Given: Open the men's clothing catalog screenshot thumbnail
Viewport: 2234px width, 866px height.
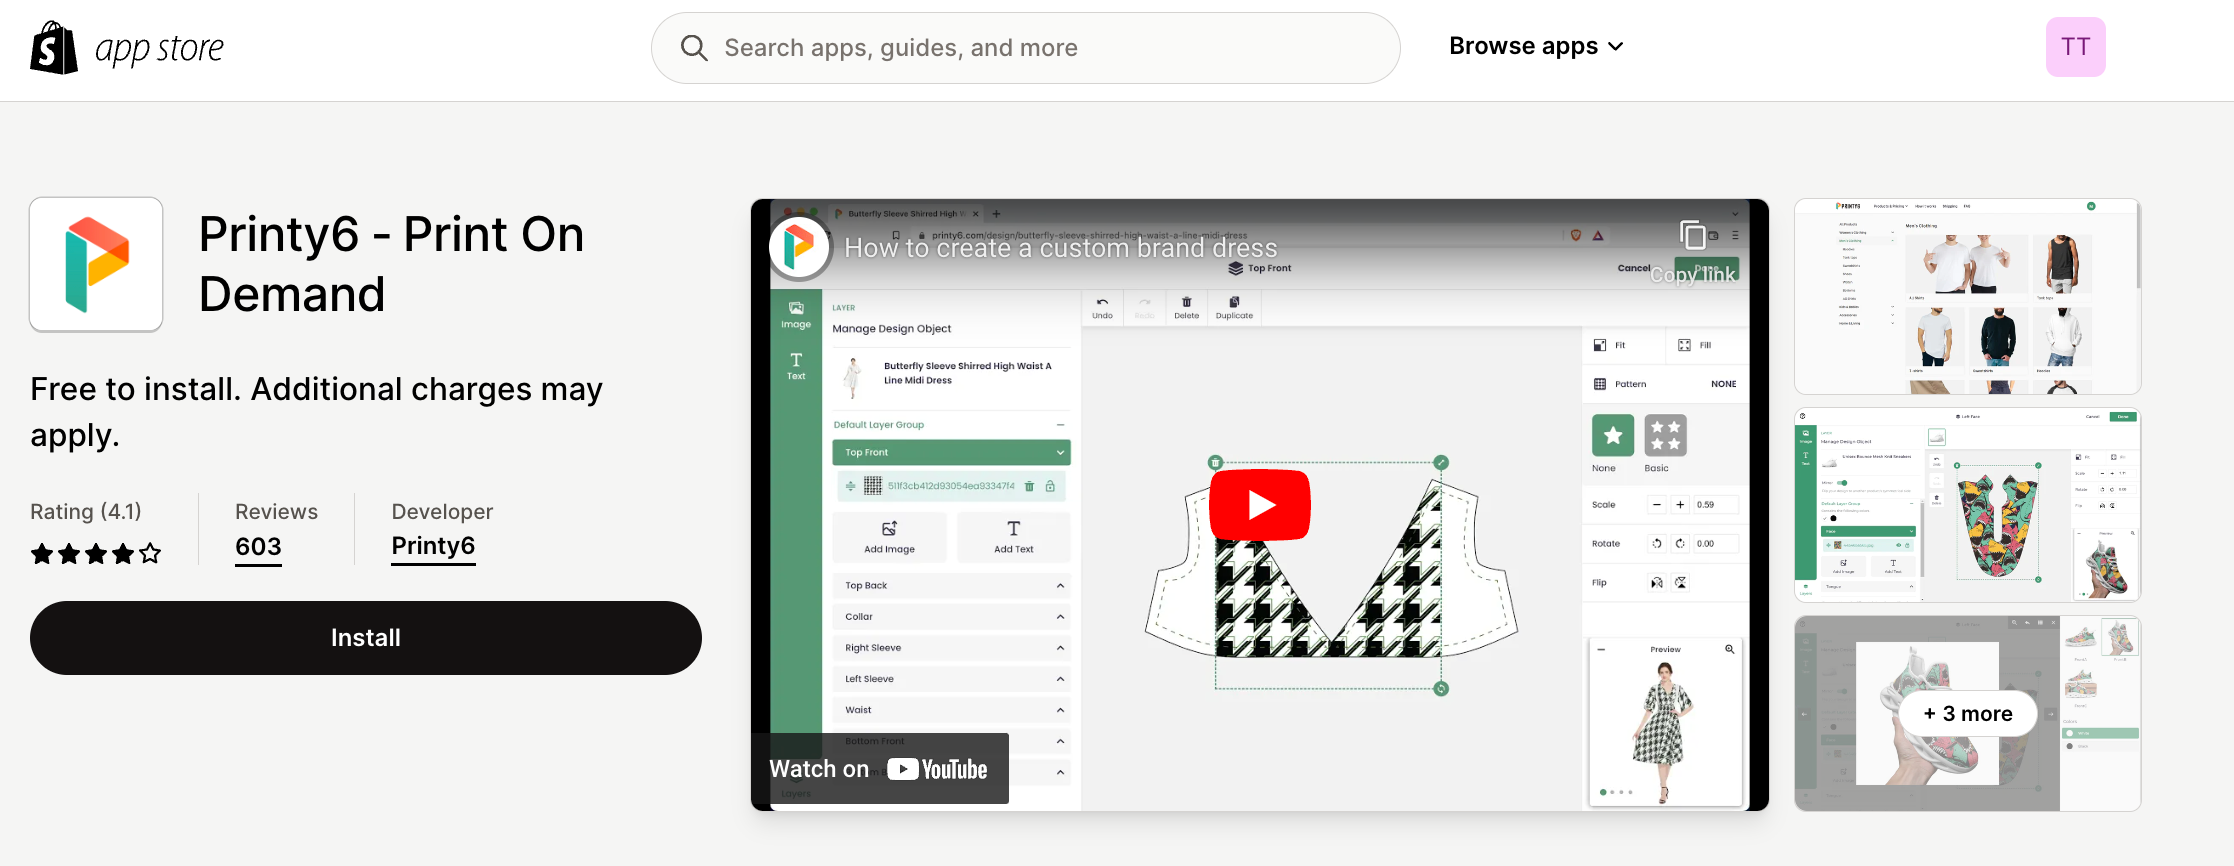Looking at the screenshot, I should point(1967,296).
